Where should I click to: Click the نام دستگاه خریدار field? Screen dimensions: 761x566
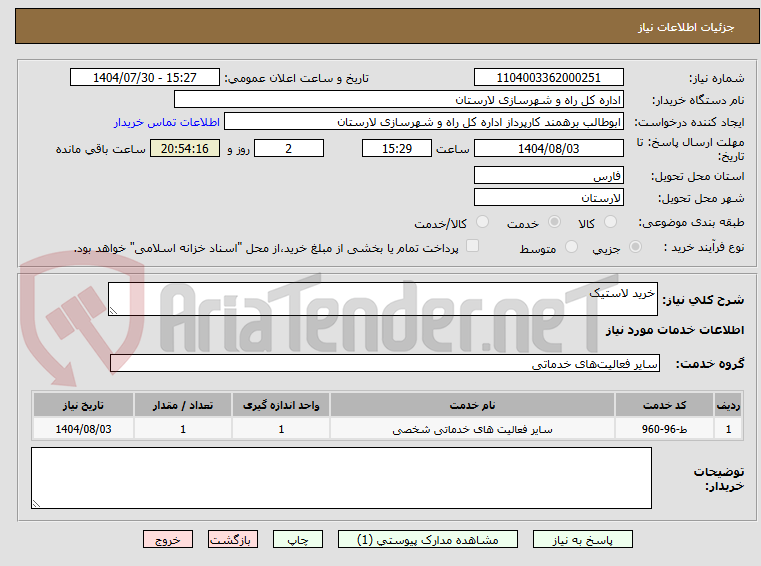coord(398,100)
